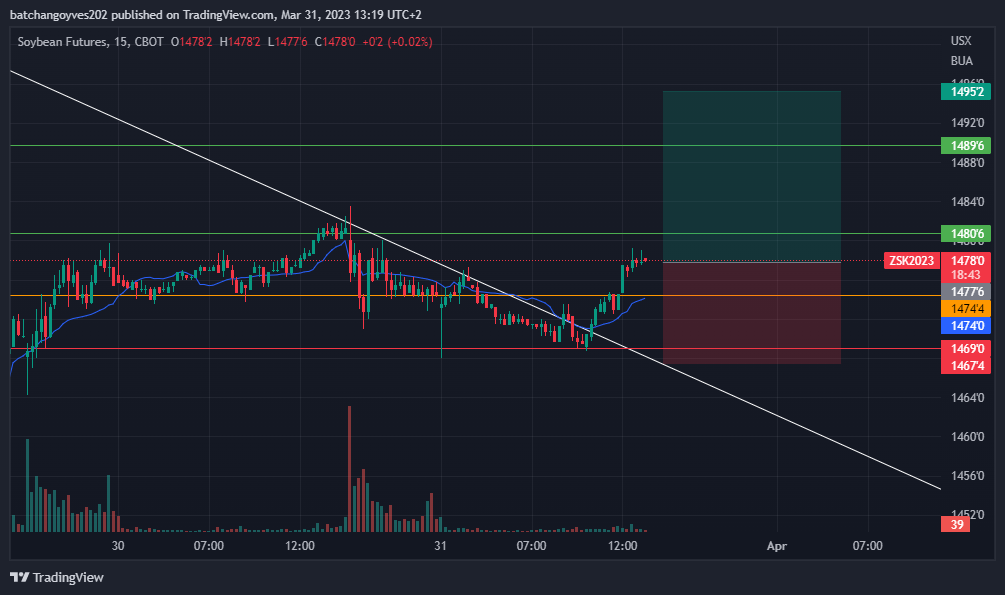Click the change value +0'2 (+0.02%)

click(x=397, y=42)
